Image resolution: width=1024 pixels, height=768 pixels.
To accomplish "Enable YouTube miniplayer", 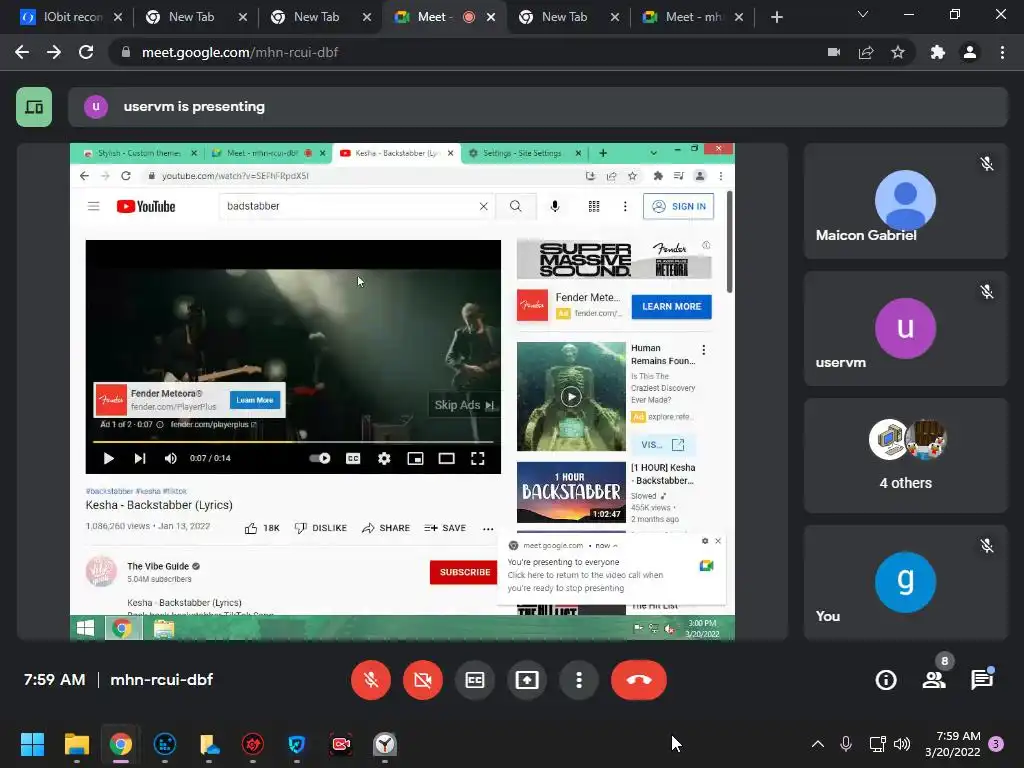I will point(415,458).
